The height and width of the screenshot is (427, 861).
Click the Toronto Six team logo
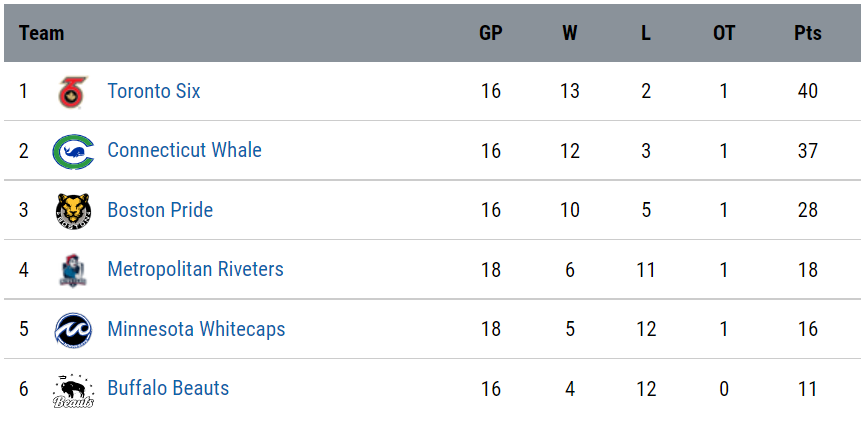coord(73,92)
